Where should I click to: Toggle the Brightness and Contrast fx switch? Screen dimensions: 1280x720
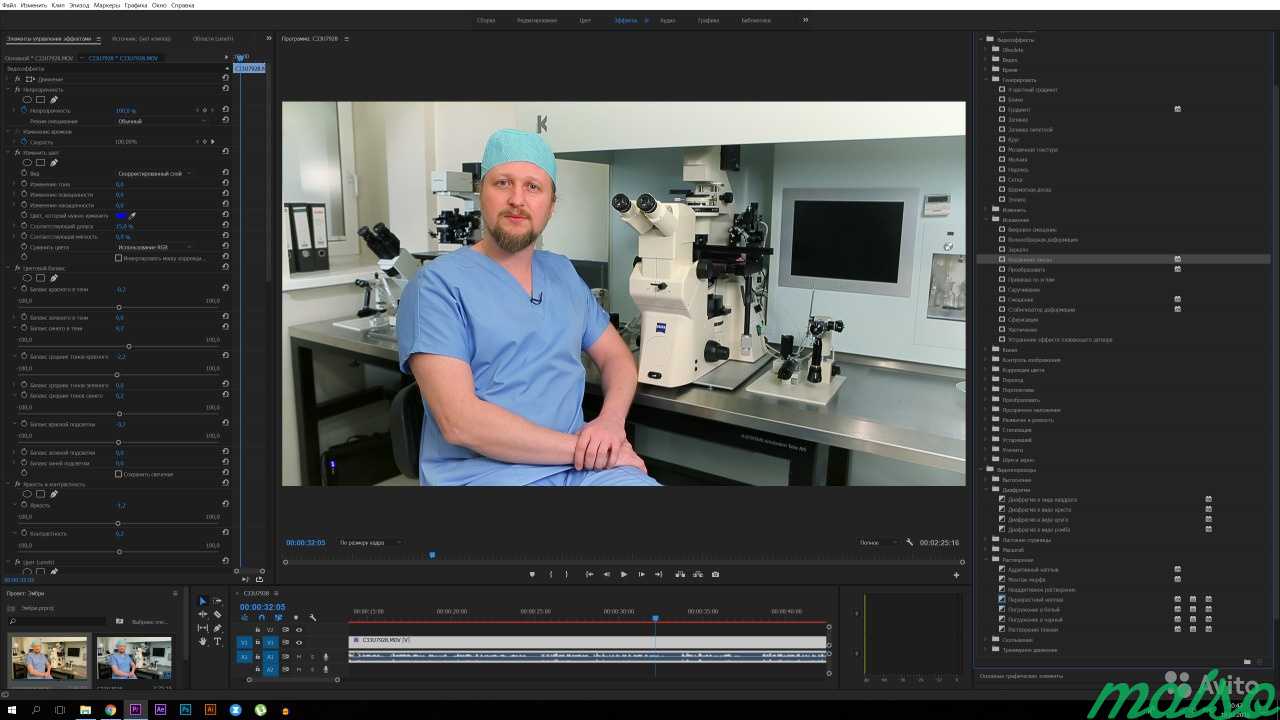17,484
